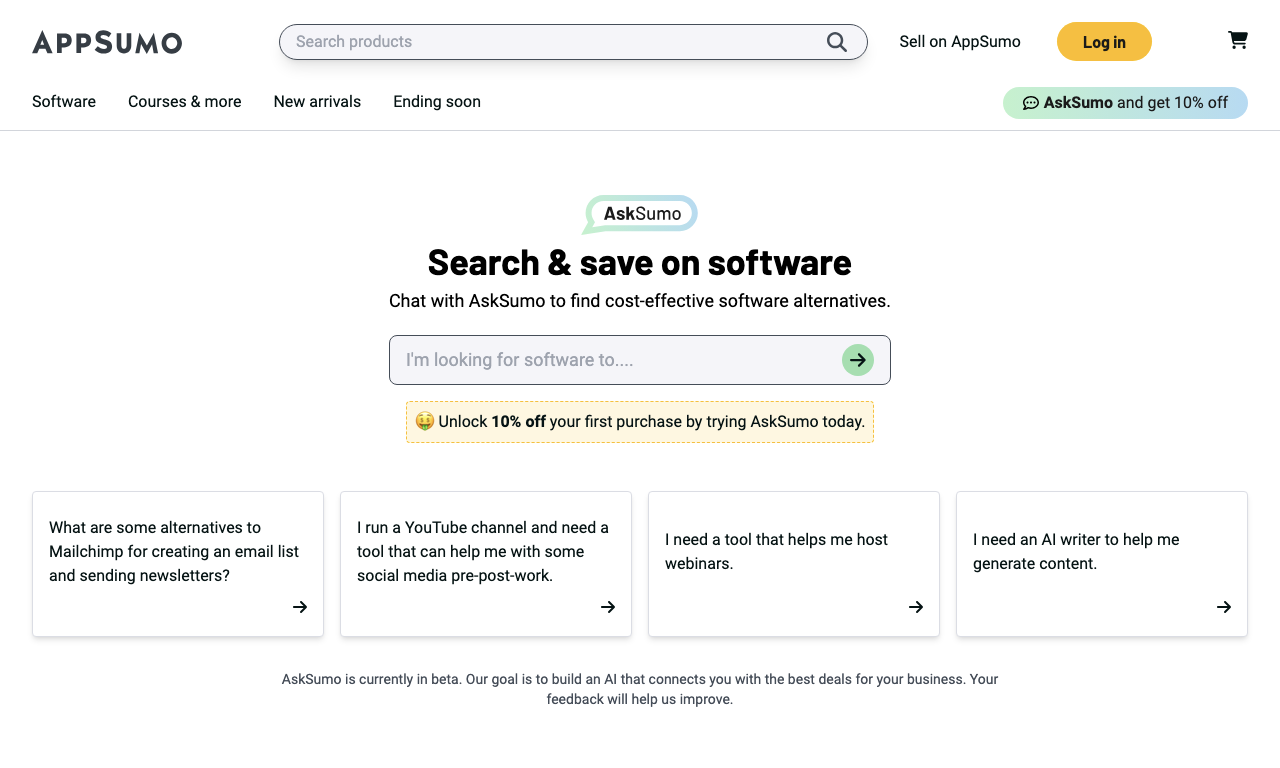The image size is (1280, 768).
Task: Open the Sell on AppSumo link
Action: pyautogui.click(x=960, y=42)
